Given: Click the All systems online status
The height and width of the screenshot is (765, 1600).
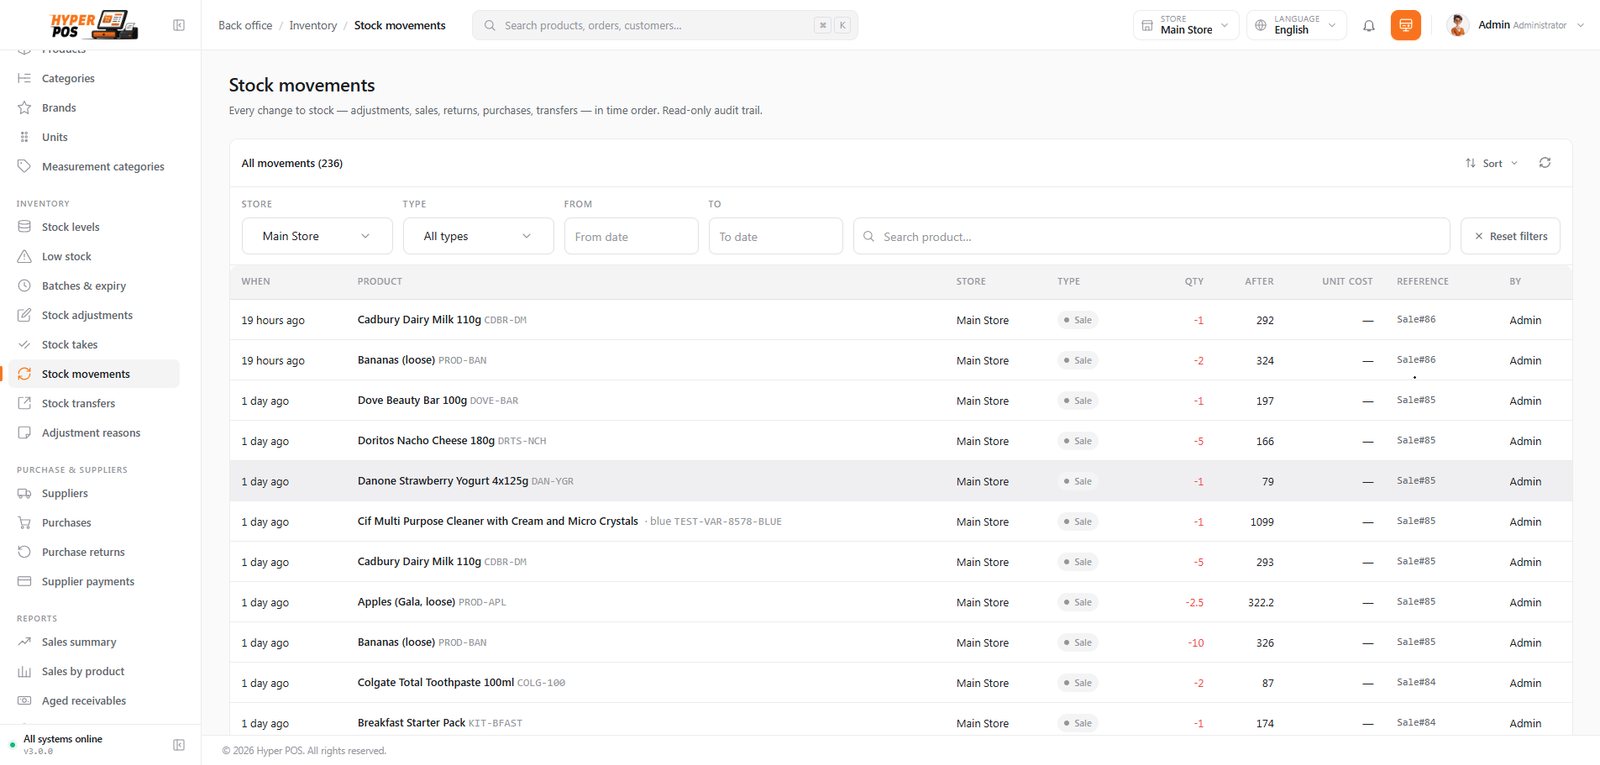Looking at the screenshot, I should (x=63, y=739).
